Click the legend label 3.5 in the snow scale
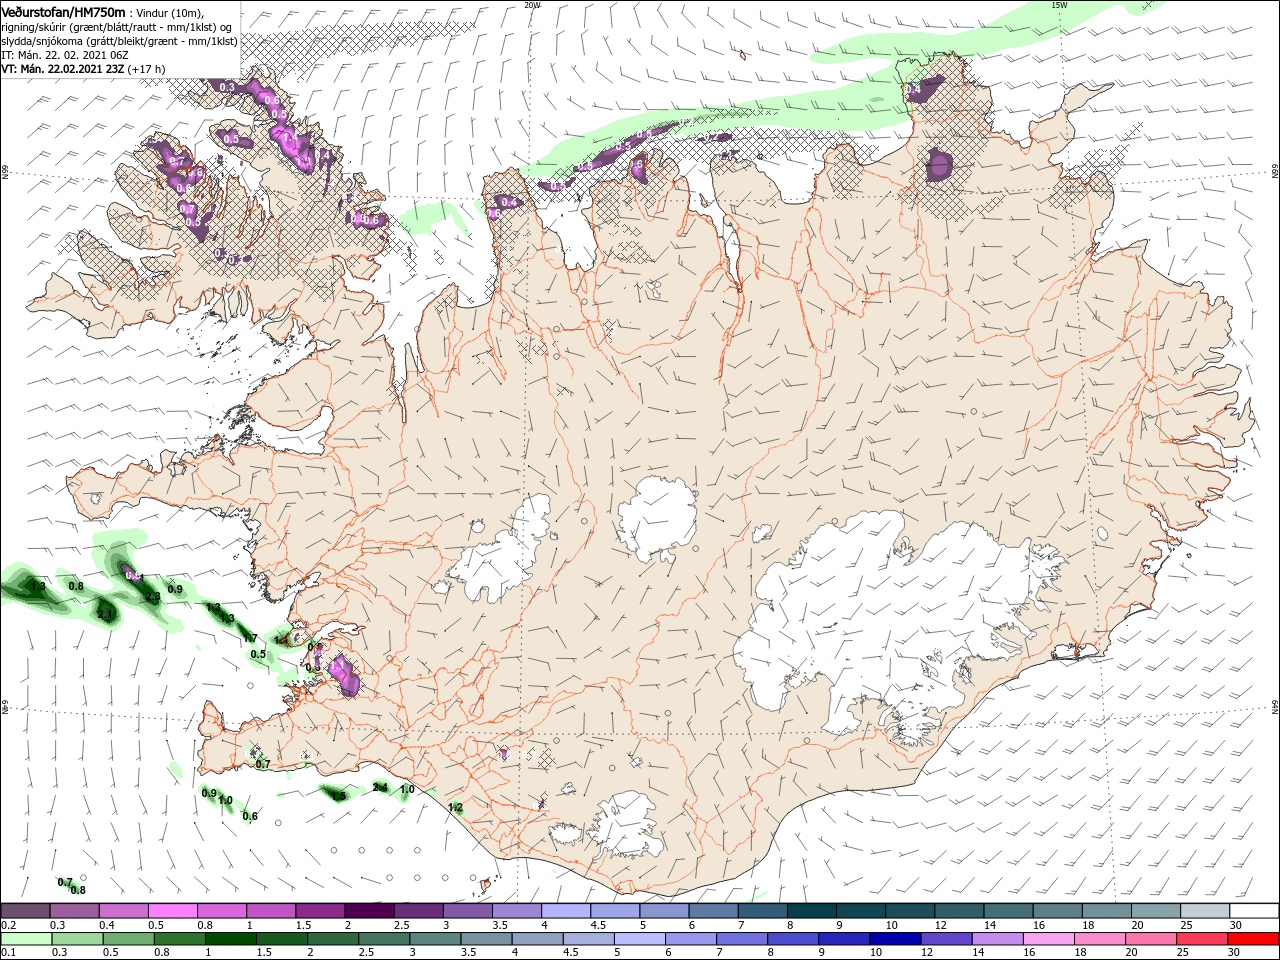 pos(499,925)
